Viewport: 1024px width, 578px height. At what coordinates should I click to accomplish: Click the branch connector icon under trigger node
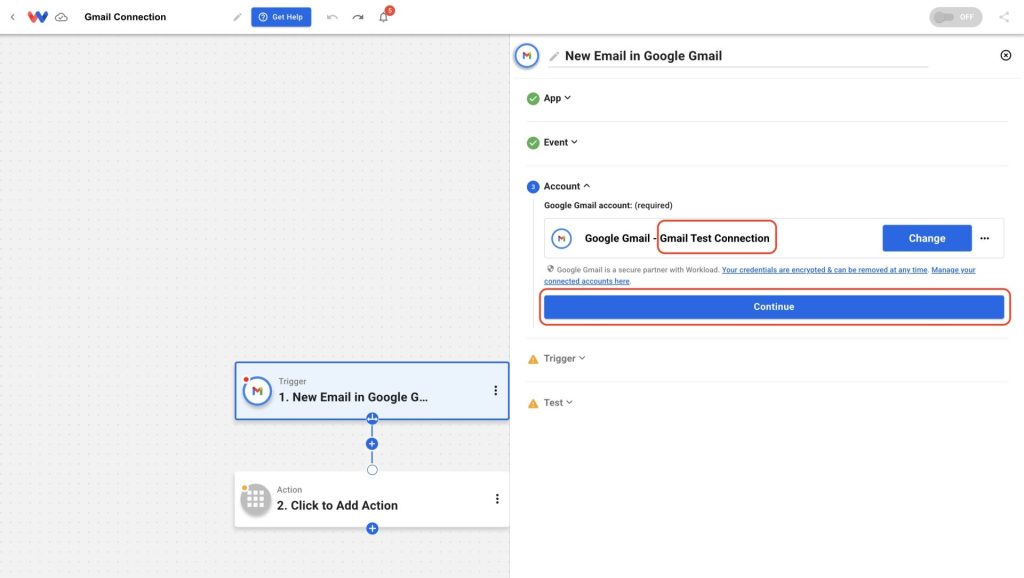click(372, 419)
